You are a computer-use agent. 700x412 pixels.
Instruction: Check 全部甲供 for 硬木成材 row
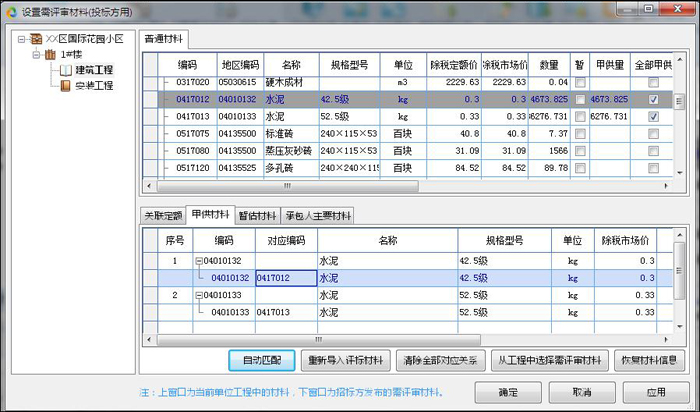click(x=653, y=82)
